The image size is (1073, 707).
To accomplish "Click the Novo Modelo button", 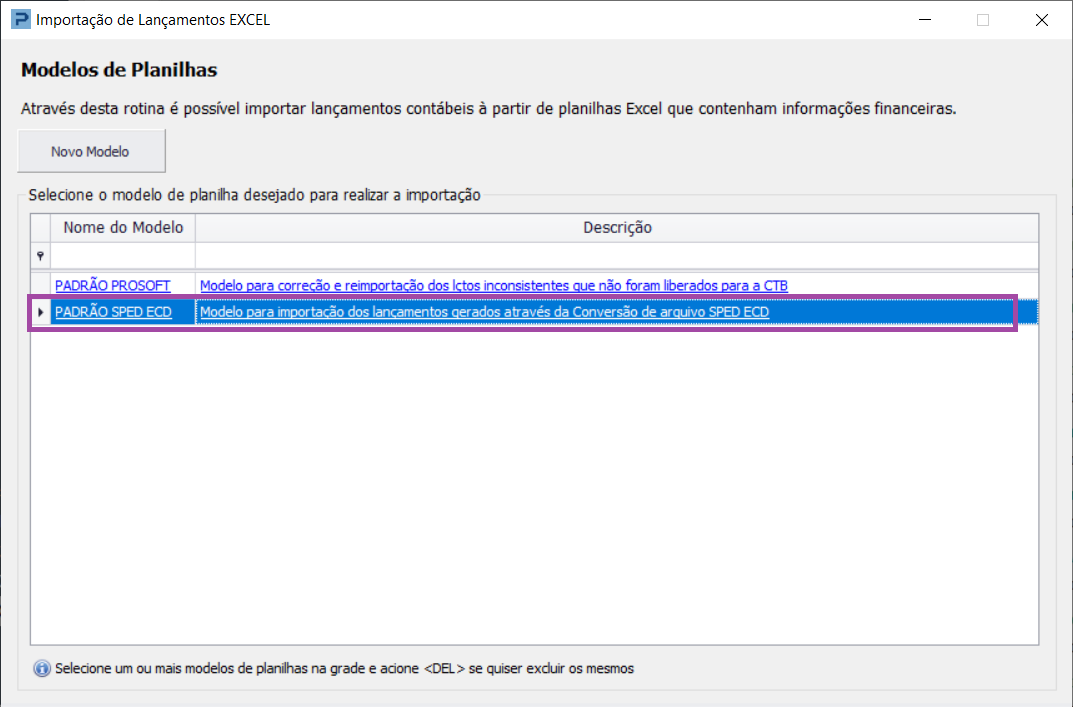I will tap(91, 151).
